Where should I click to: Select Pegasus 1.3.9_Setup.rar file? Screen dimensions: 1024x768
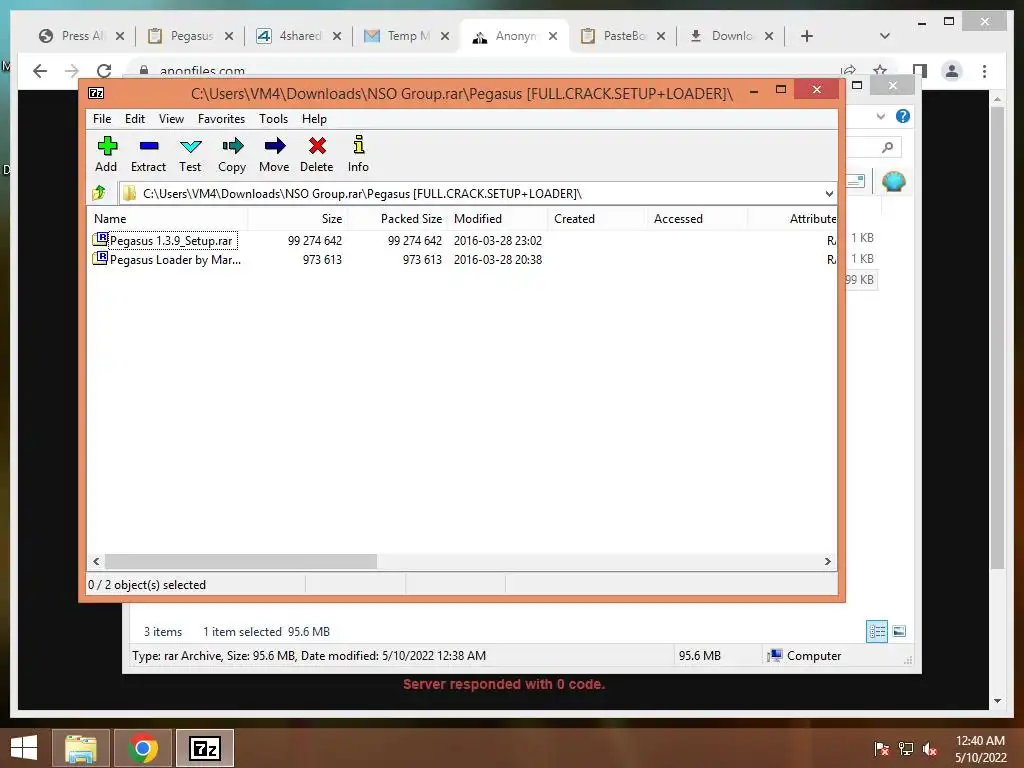(x=171, y=241)
